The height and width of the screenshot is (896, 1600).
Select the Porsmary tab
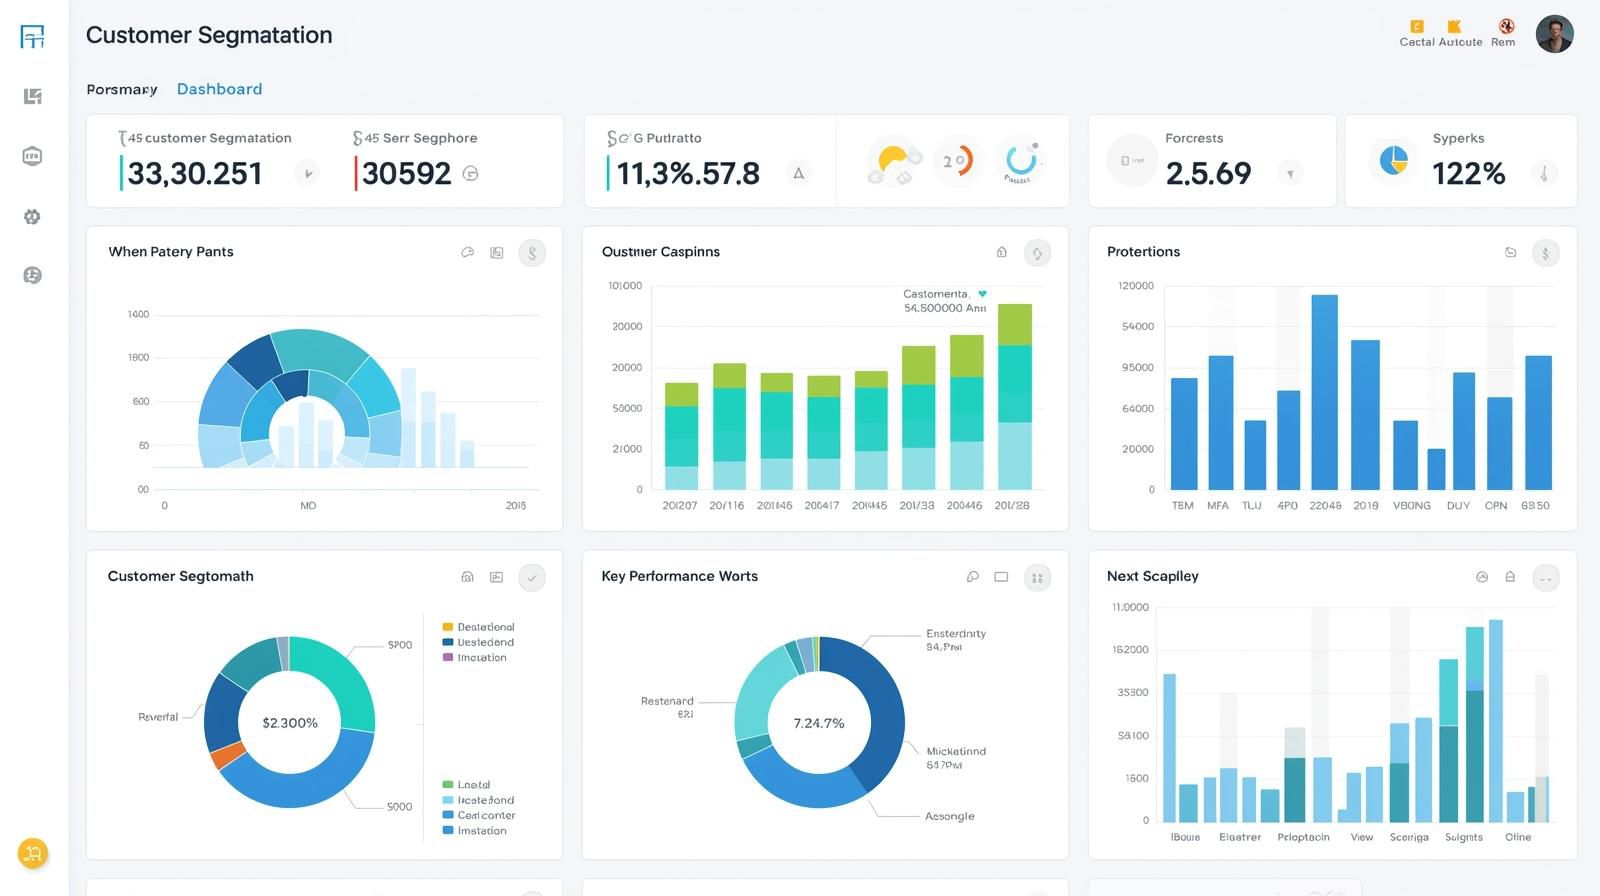[122, 89]
